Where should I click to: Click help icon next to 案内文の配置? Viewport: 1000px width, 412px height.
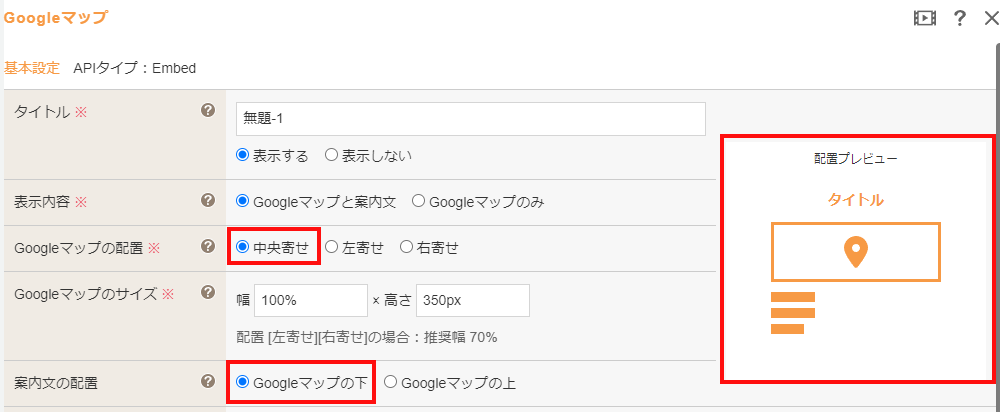coord(207,381)
